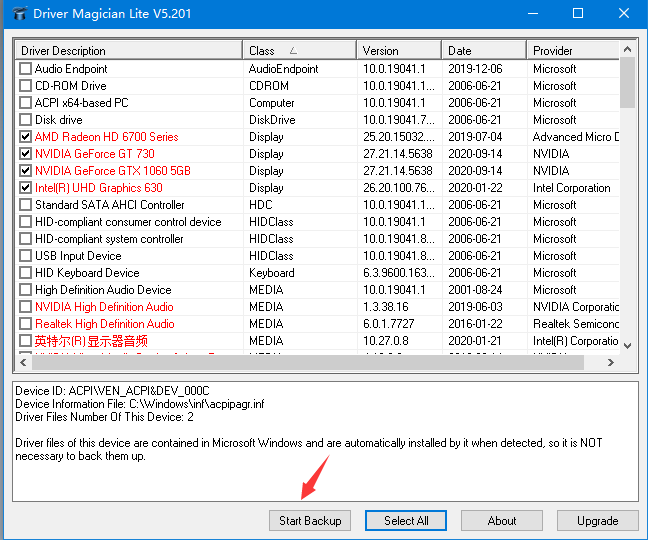Select the Realtek High Definition Audio entry
This screenshot has width=648, height=540.
[x=105, y=324]
